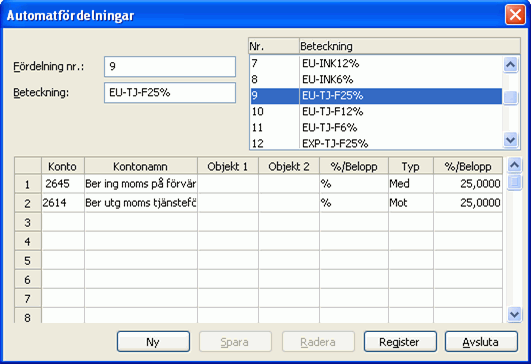
Task: Select grid row header 5
Action: click(x=28, y=260)
